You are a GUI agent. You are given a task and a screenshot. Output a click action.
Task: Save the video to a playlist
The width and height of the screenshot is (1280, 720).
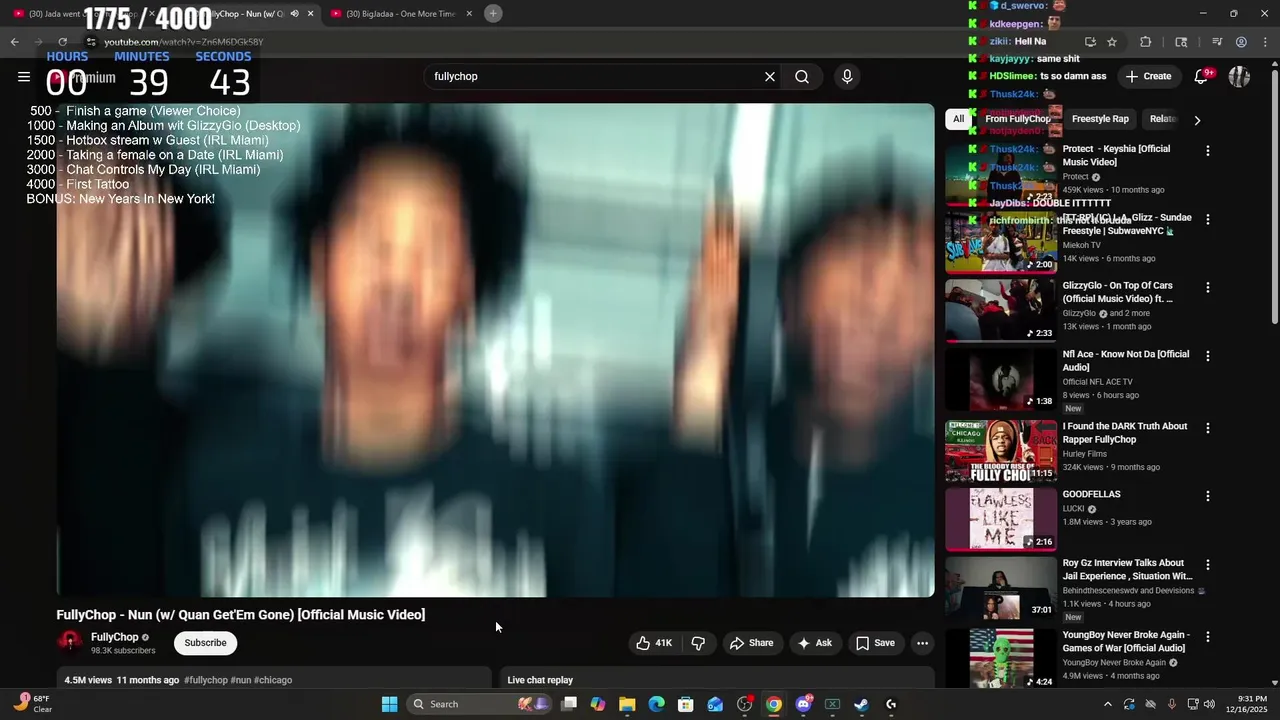click(875, 643)
